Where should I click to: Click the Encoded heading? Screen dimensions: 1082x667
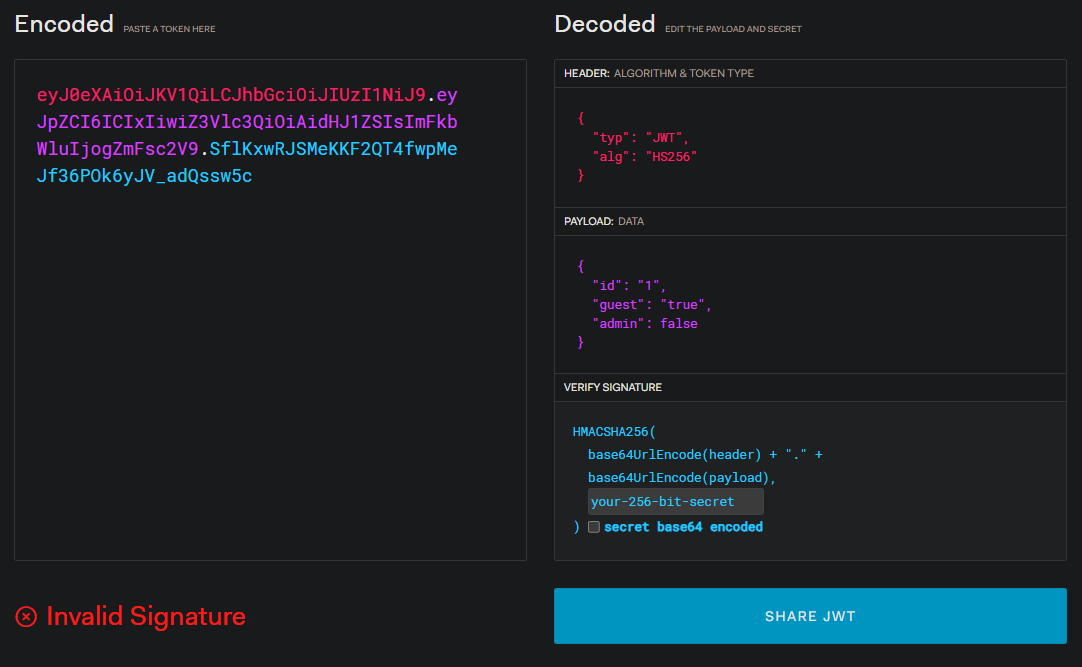(x=64, y=24)
